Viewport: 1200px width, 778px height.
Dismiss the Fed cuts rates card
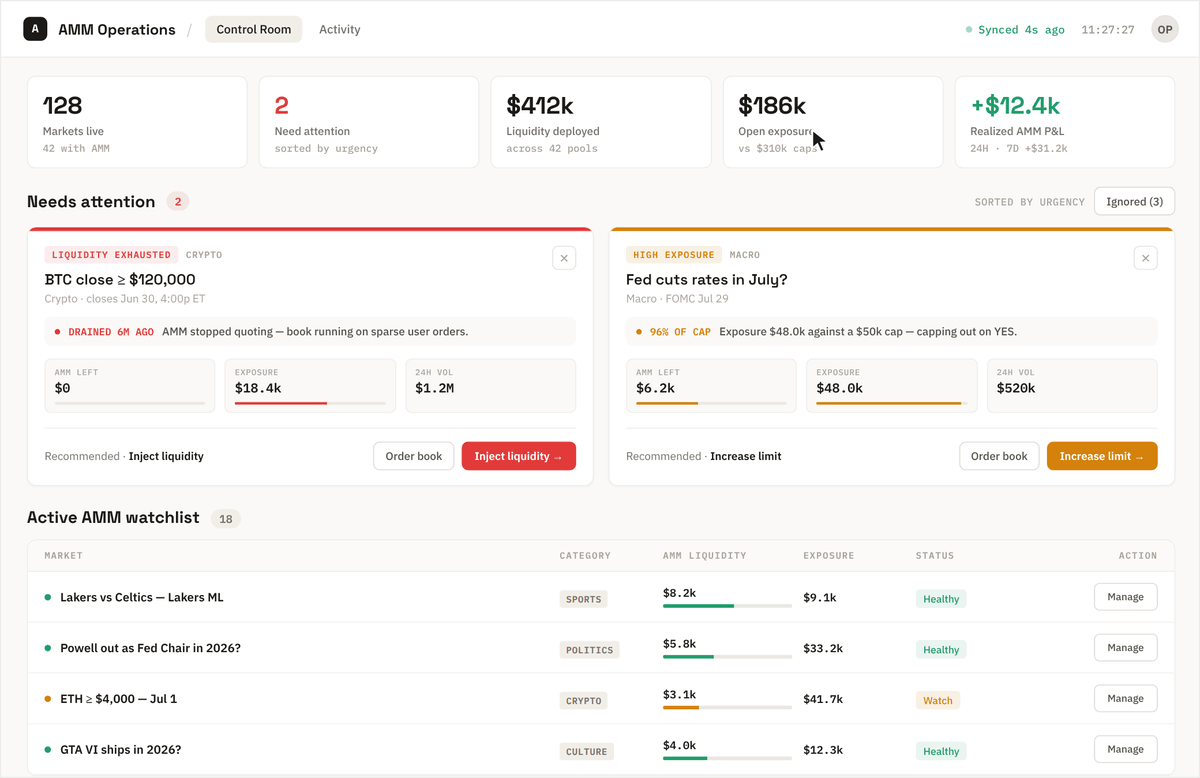[x=1146, y=258]
